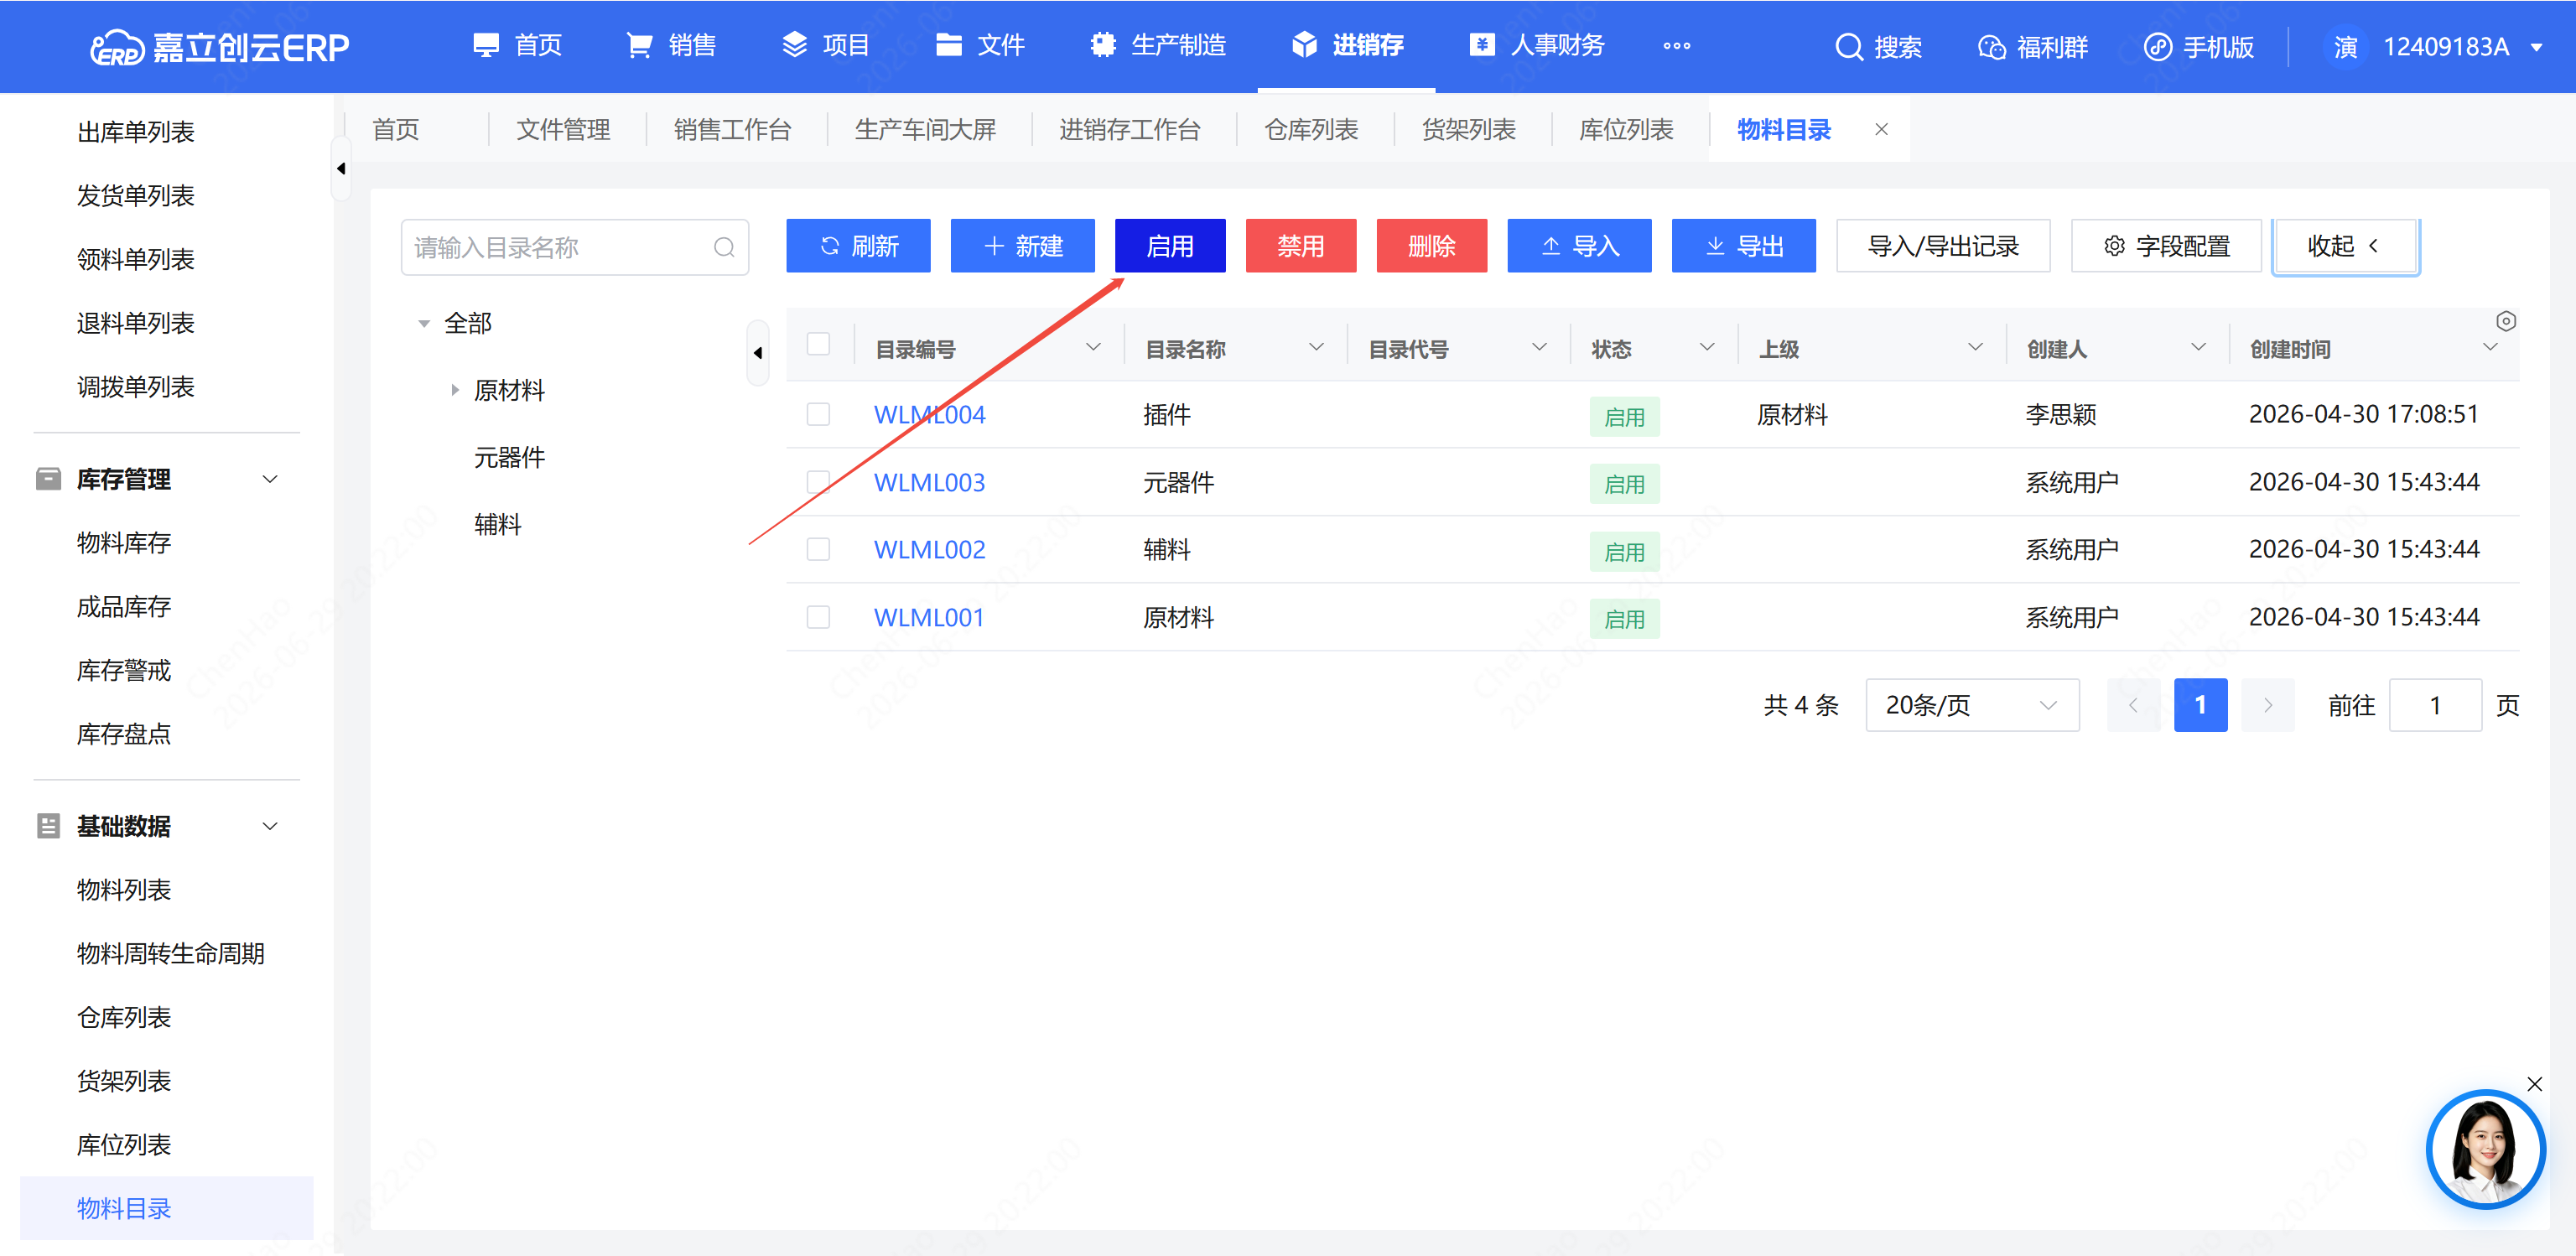Click the 演 user avatar
Viewport: 2576px width, 1256px height.
click(x=2345, y=47)
